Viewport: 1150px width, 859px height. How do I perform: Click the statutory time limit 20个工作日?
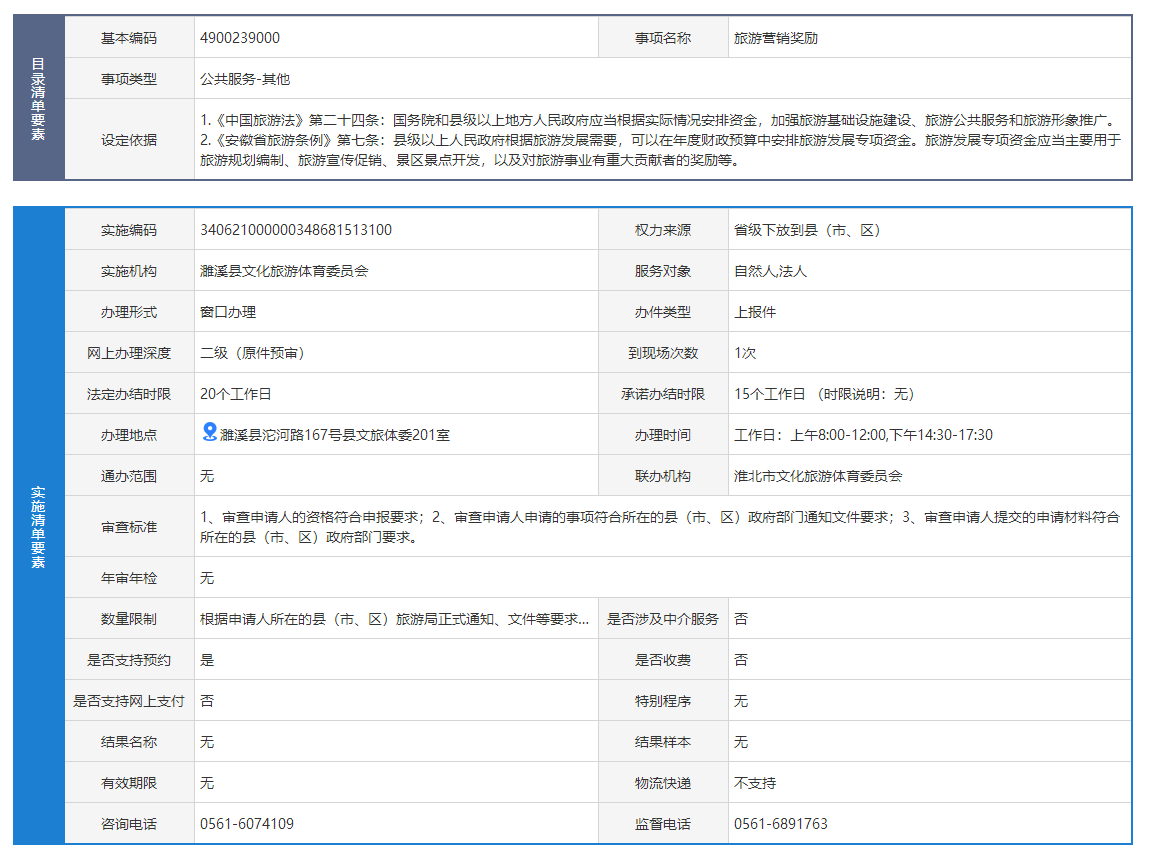(235, 395)
